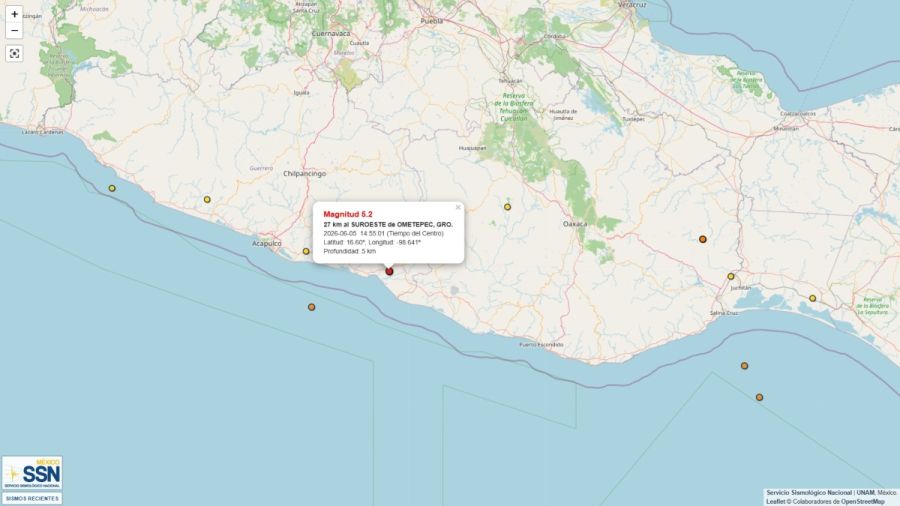900x506 pixels.
Task: Click the Chilpancingo city label
Action: (305, 173)
